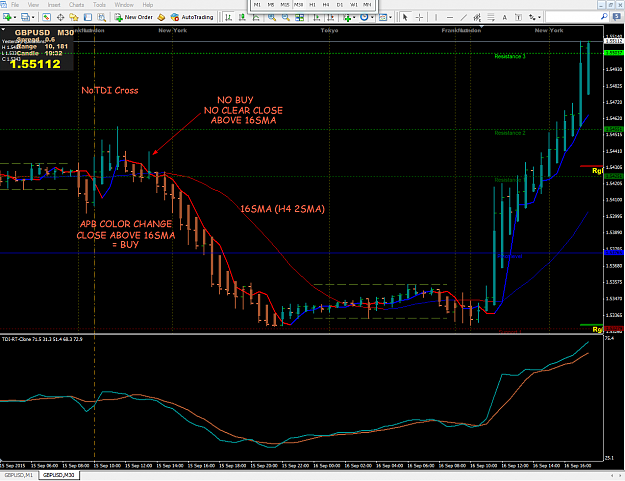Click the MetaTrader application icon in menu bar
This screenshot has width=625, height=481.
(x=4, y=5)
